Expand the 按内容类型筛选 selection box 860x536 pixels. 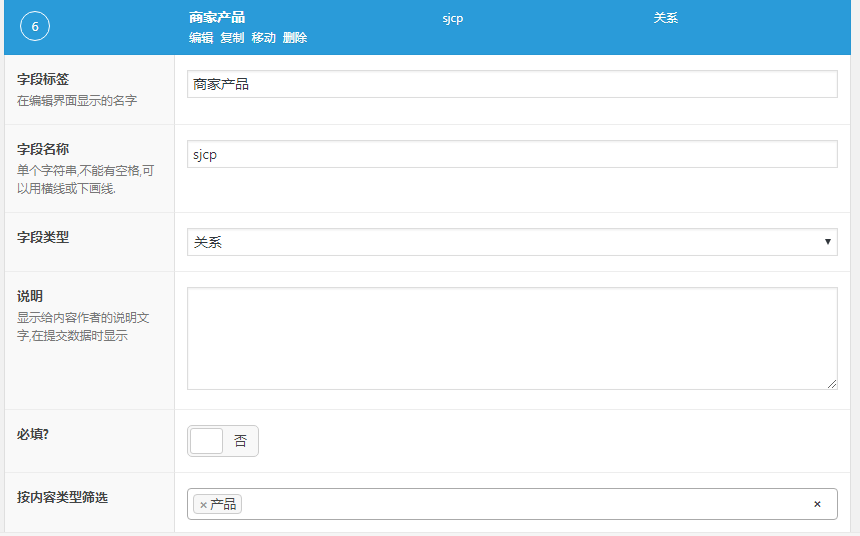[x=520, y=504]
